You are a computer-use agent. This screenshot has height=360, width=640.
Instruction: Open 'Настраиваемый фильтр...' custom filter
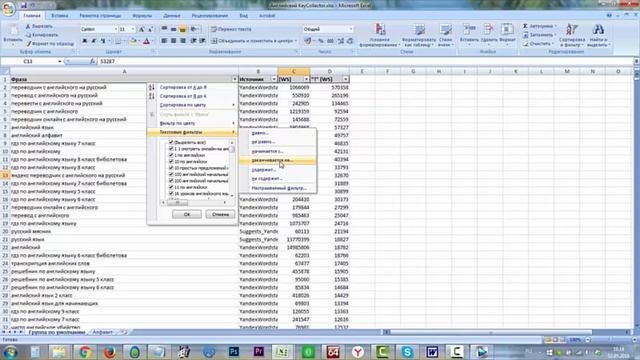[277, 188]
